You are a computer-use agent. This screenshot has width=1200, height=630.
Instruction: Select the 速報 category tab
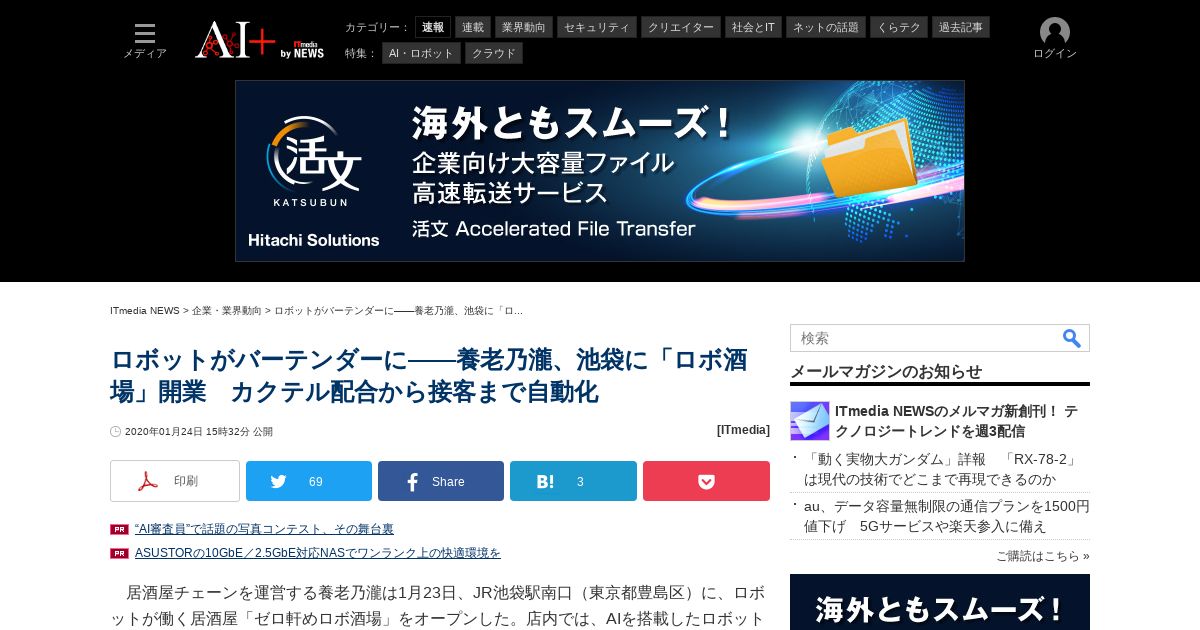pos(433,27)
